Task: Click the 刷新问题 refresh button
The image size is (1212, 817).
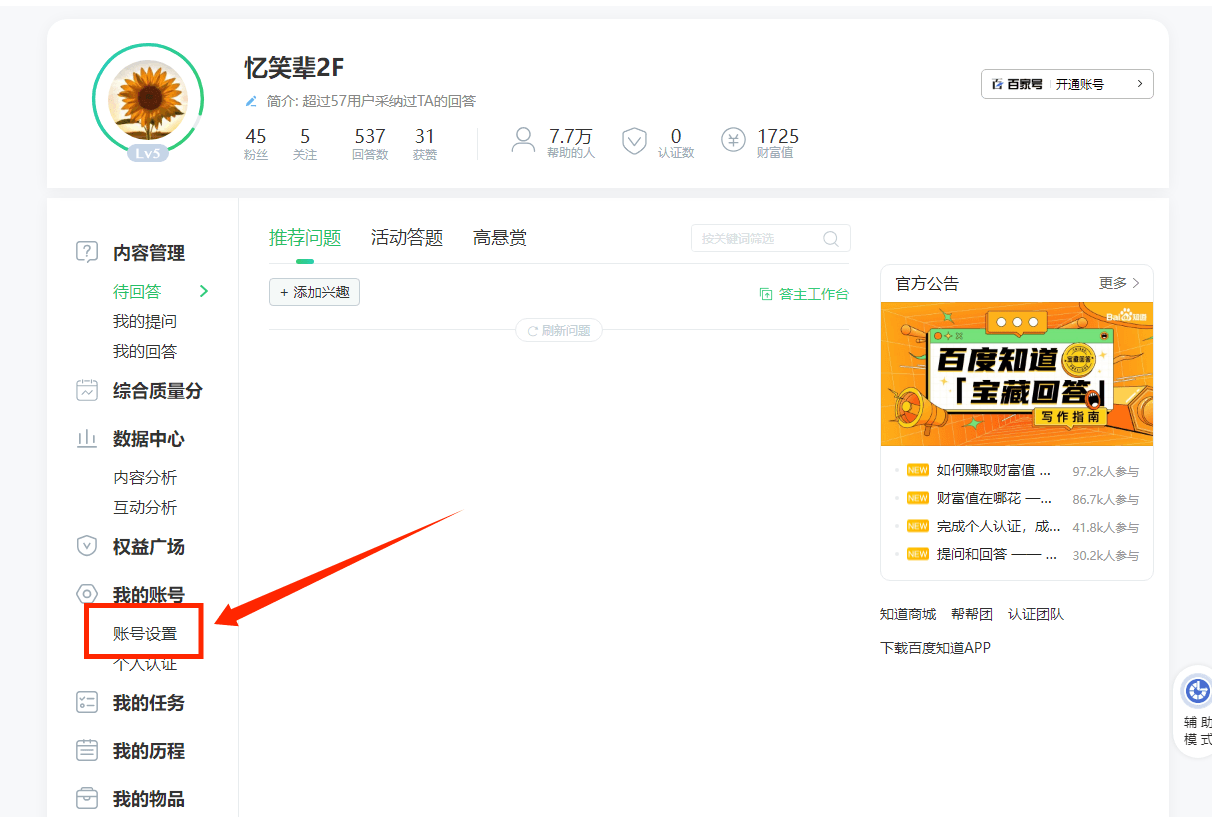Action: (559, 330)
